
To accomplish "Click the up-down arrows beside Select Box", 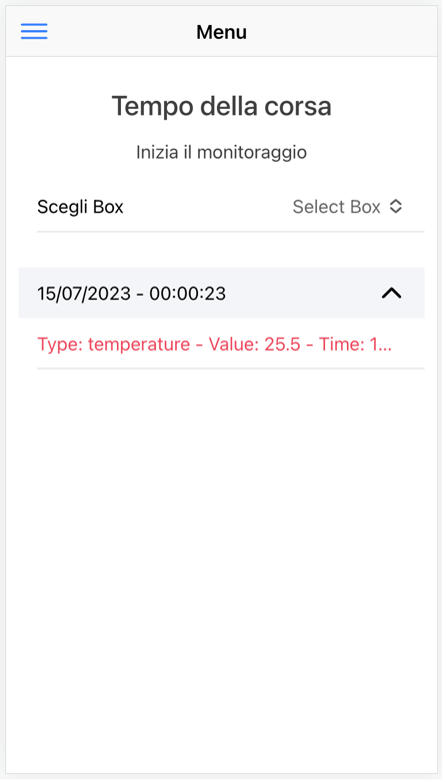I will tap(396, 206).
